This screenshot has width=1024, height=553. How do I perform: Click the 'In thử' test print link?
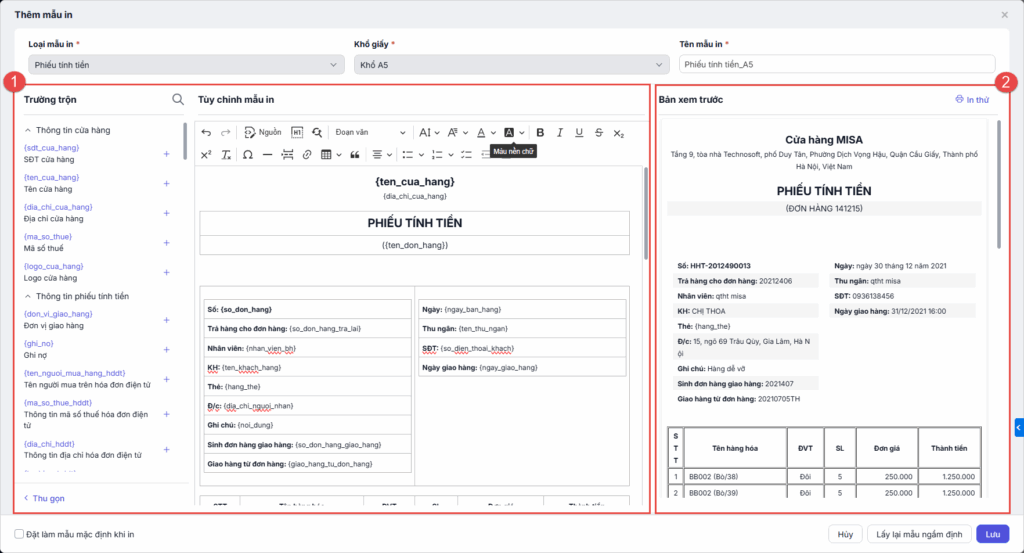[972, 99]
